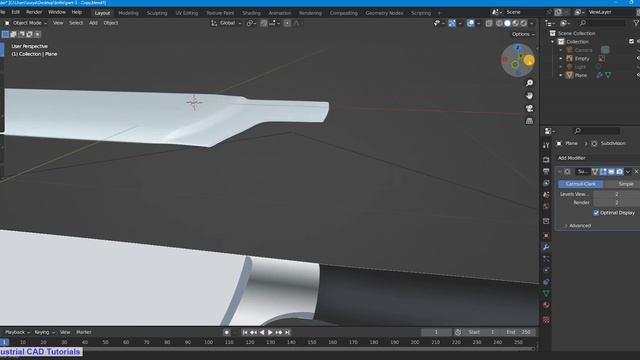
Task: Open the Window menu
Action: 57,12
